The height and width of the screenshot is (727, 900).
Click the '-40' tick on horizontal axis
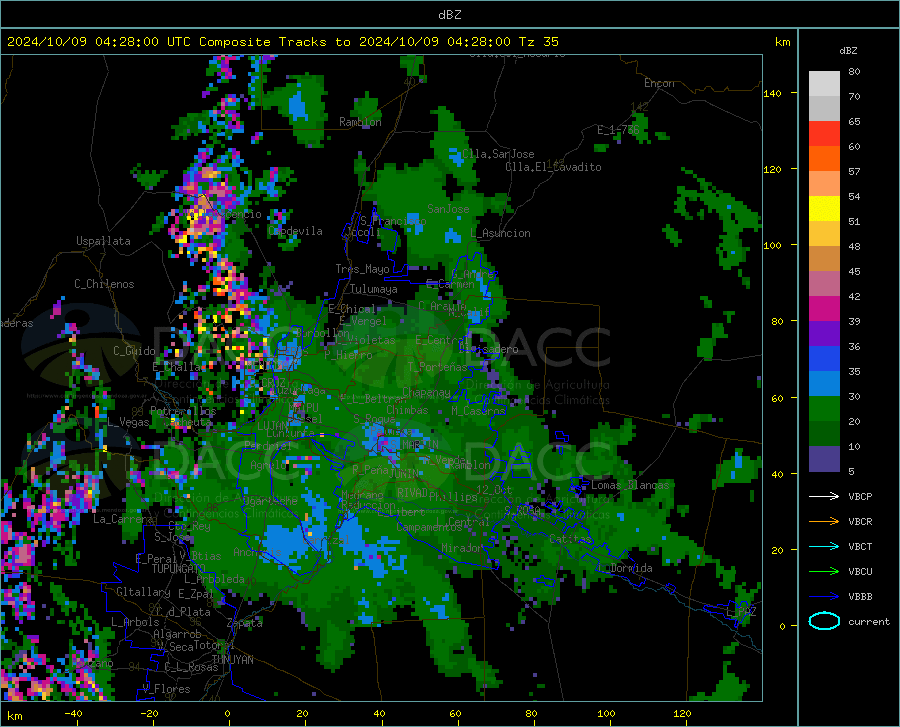point(73,714)
